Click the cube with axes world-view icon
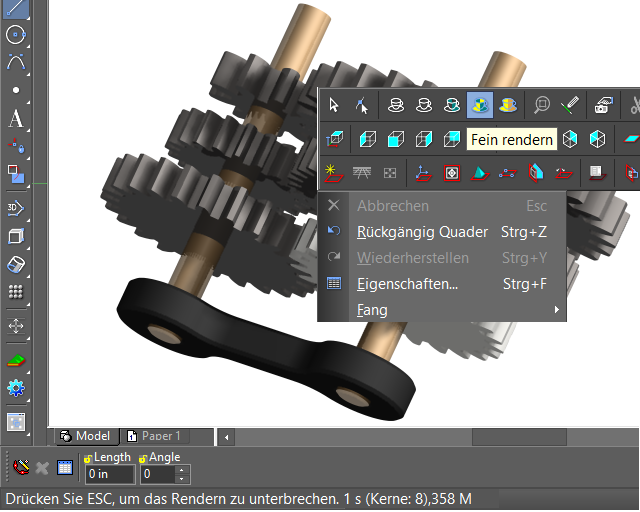The image size is (640, 512). pos(334,139)
